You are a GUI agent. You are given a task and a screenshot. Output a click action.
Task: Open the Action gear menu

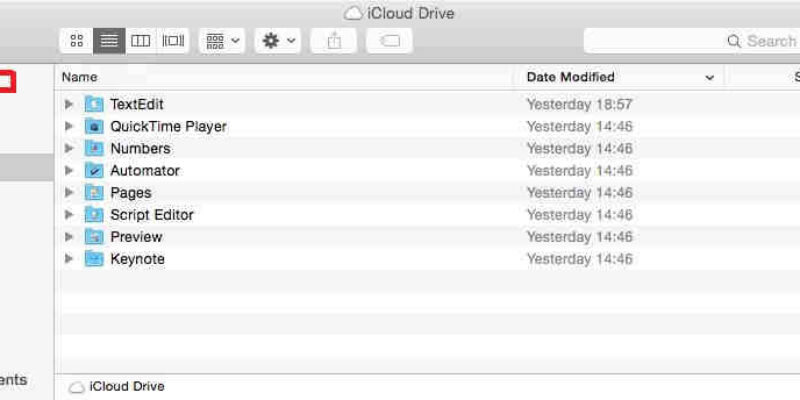pyautogui.click(x=278, y=41)
